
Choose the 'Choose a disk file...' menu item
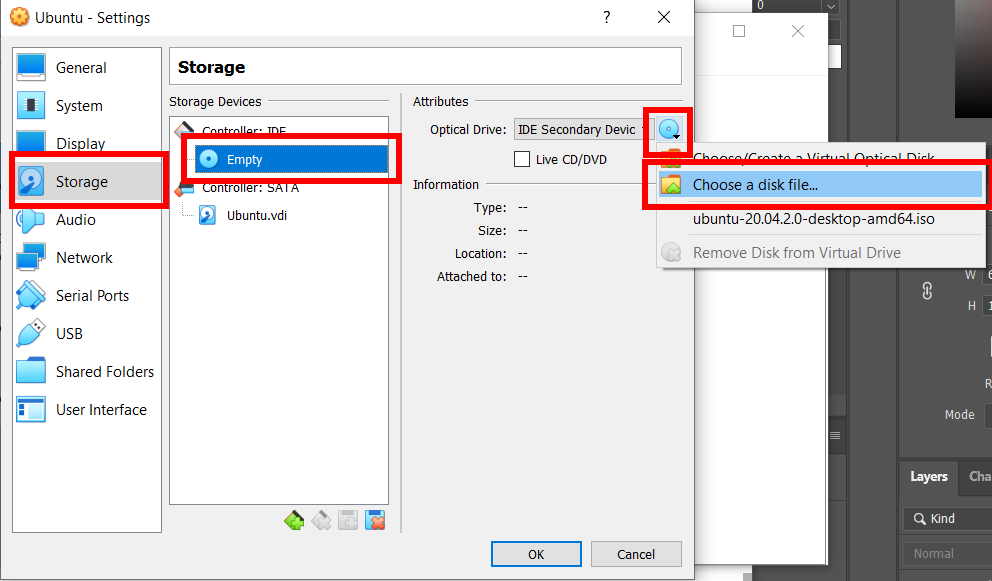[x=820, y=185]
